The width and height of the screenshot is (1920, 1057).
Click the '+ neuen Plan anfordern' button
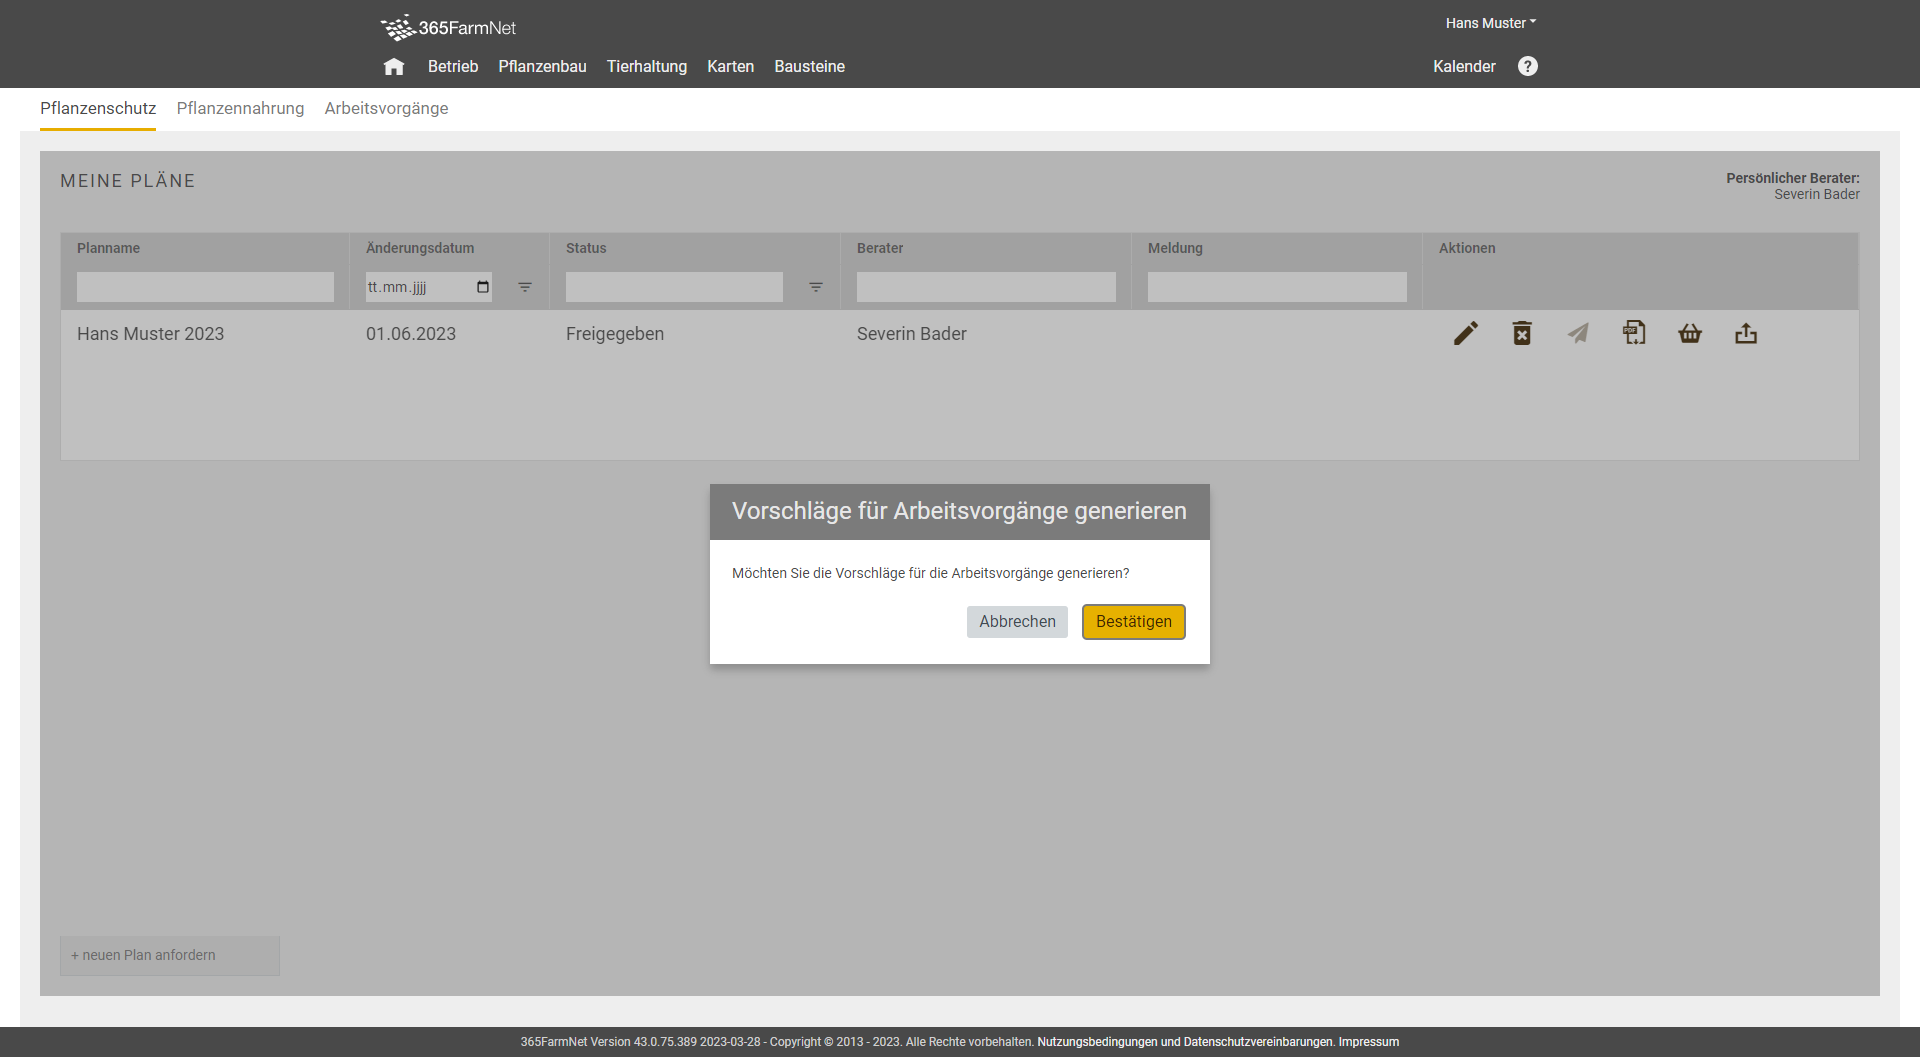pyautogui.click(x=169, y=955)
